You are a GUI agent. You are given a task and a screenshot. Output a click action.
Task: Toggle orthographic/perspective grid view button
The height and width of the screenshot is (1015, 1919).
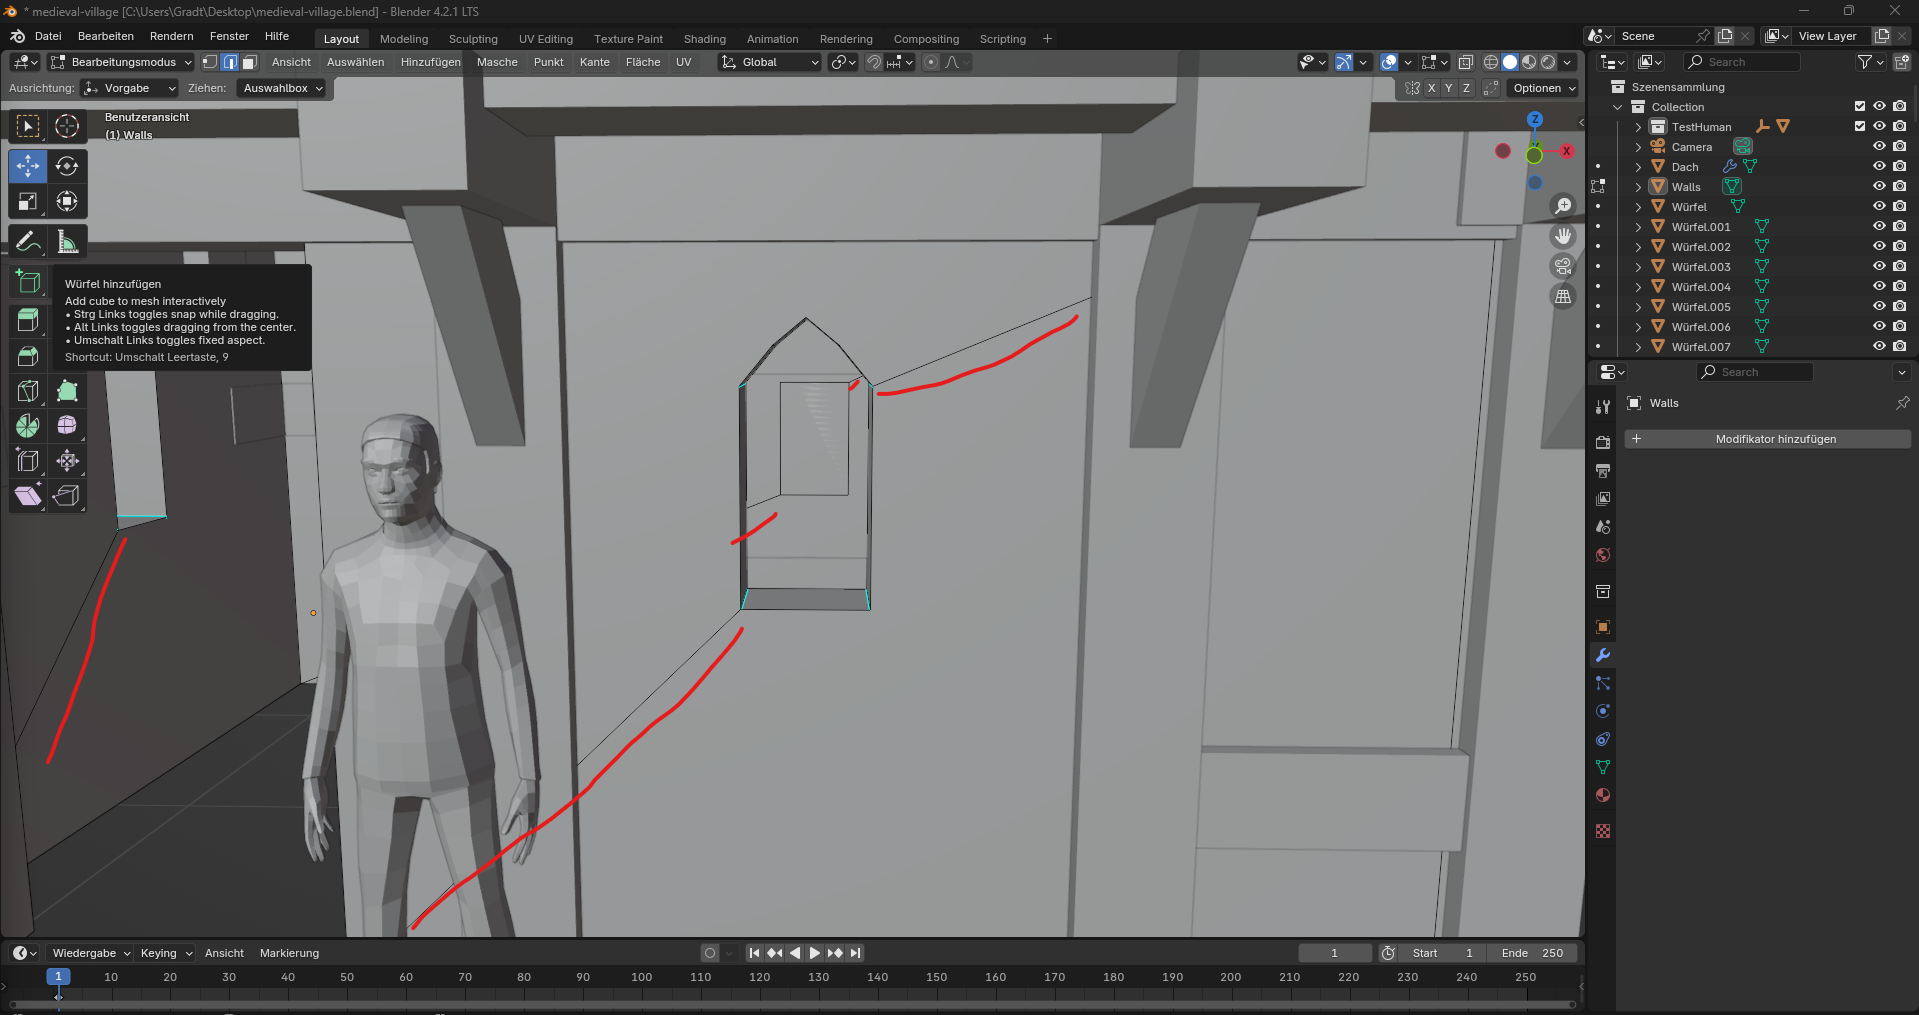pyautogui.click(x=1562, y=296)
